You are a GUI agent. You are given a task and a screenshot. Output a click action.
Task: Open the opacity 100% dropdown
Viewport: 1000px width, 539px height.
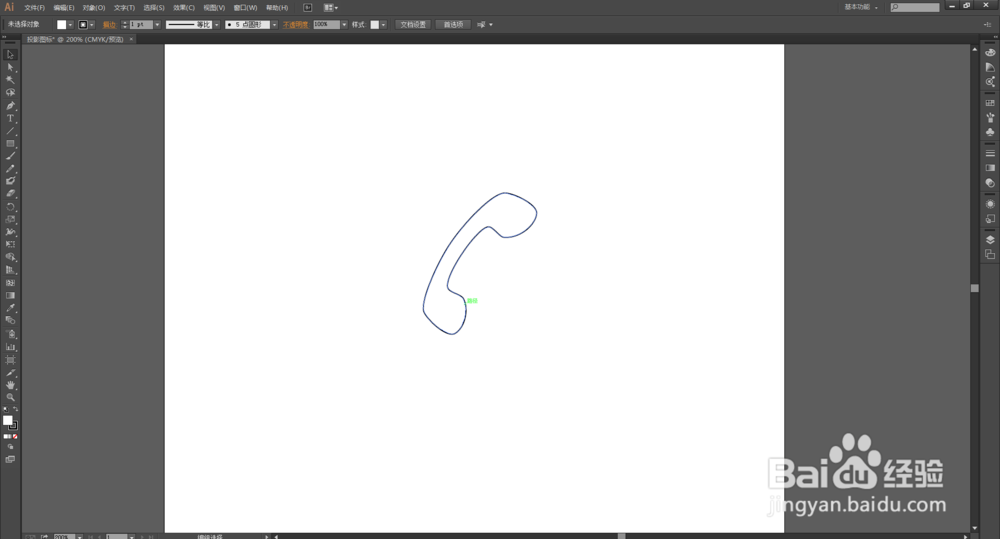pyautogui.click(x=344, y=25)
